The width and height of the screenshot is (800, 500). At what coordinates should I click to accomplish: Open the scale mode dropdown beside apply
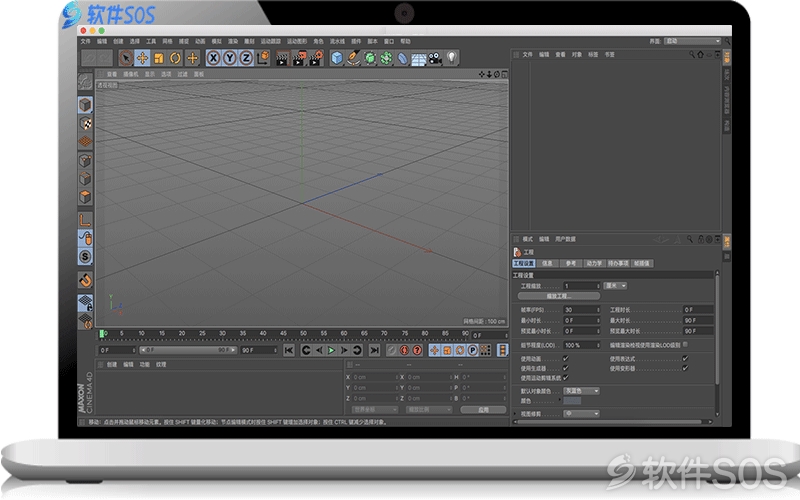(429, 410)
